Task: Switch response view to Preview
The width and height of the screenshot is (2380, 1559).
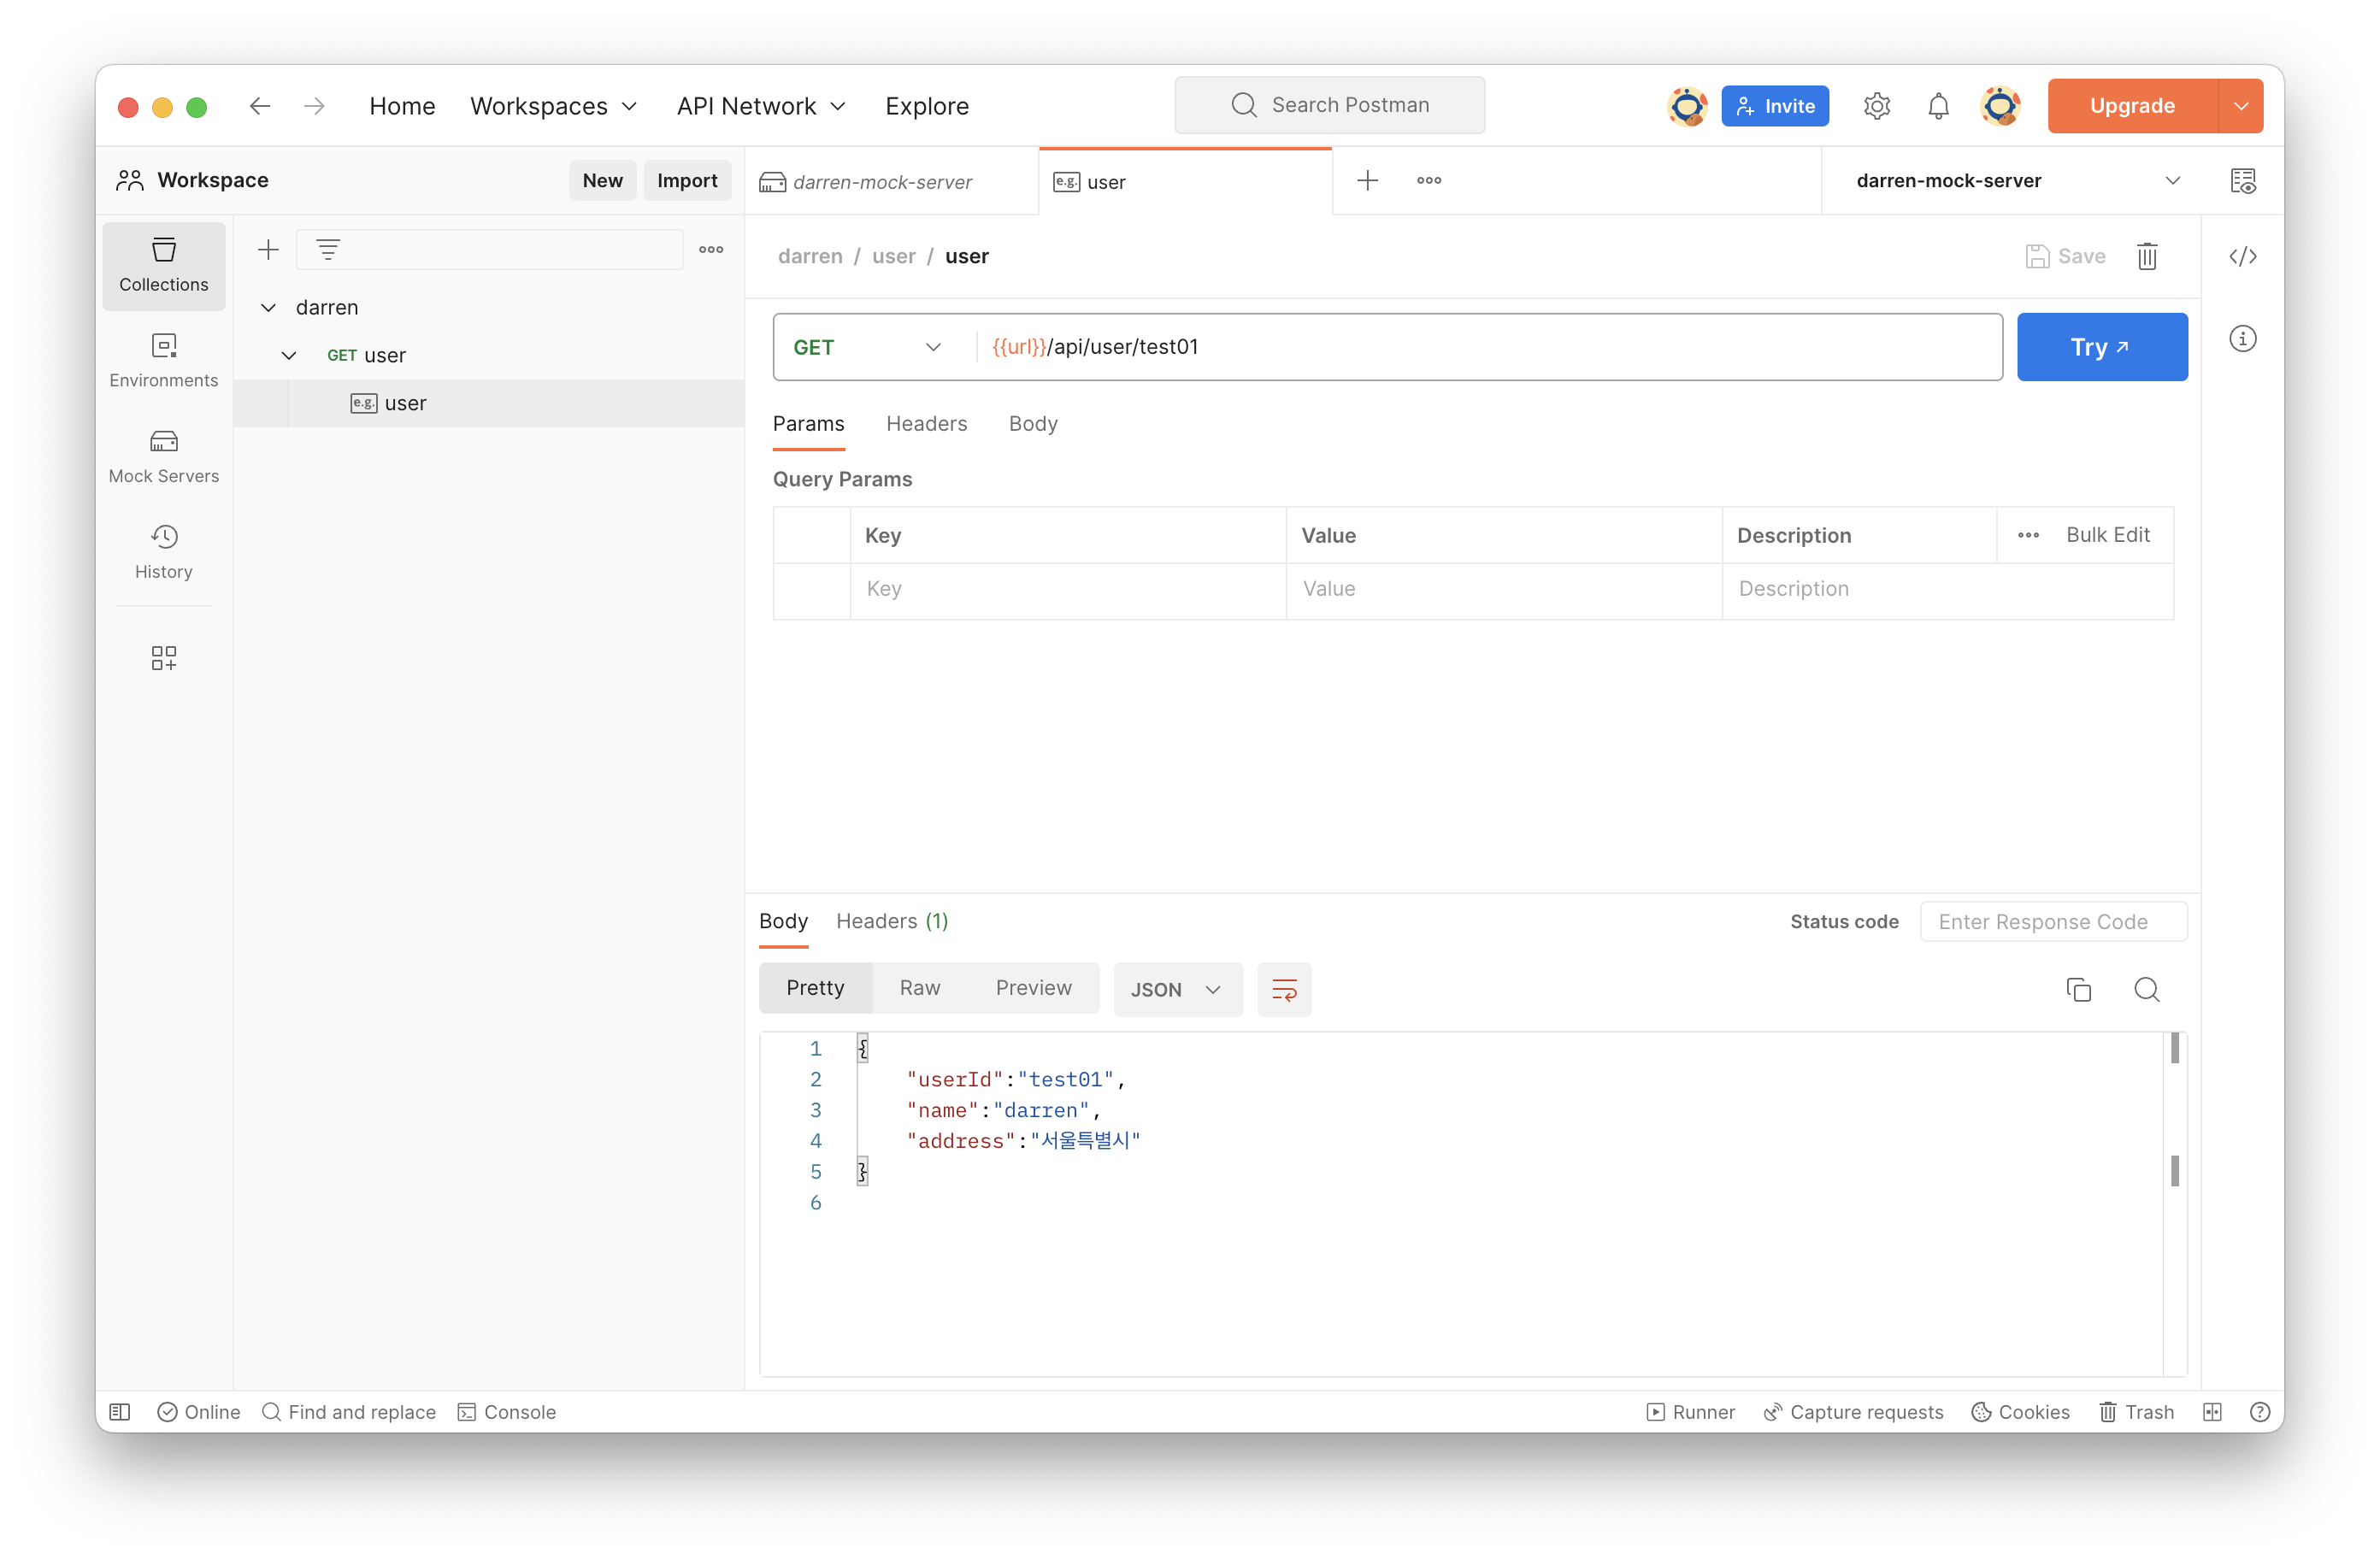Action: coord(1033,988)
